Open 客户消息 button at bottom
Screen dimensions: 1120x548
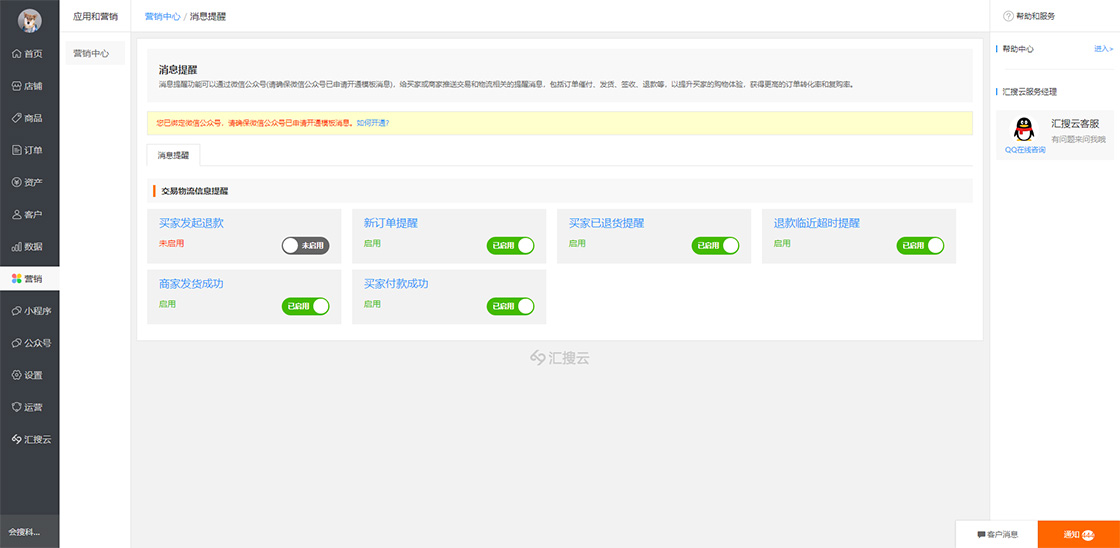tap(996, 535)
